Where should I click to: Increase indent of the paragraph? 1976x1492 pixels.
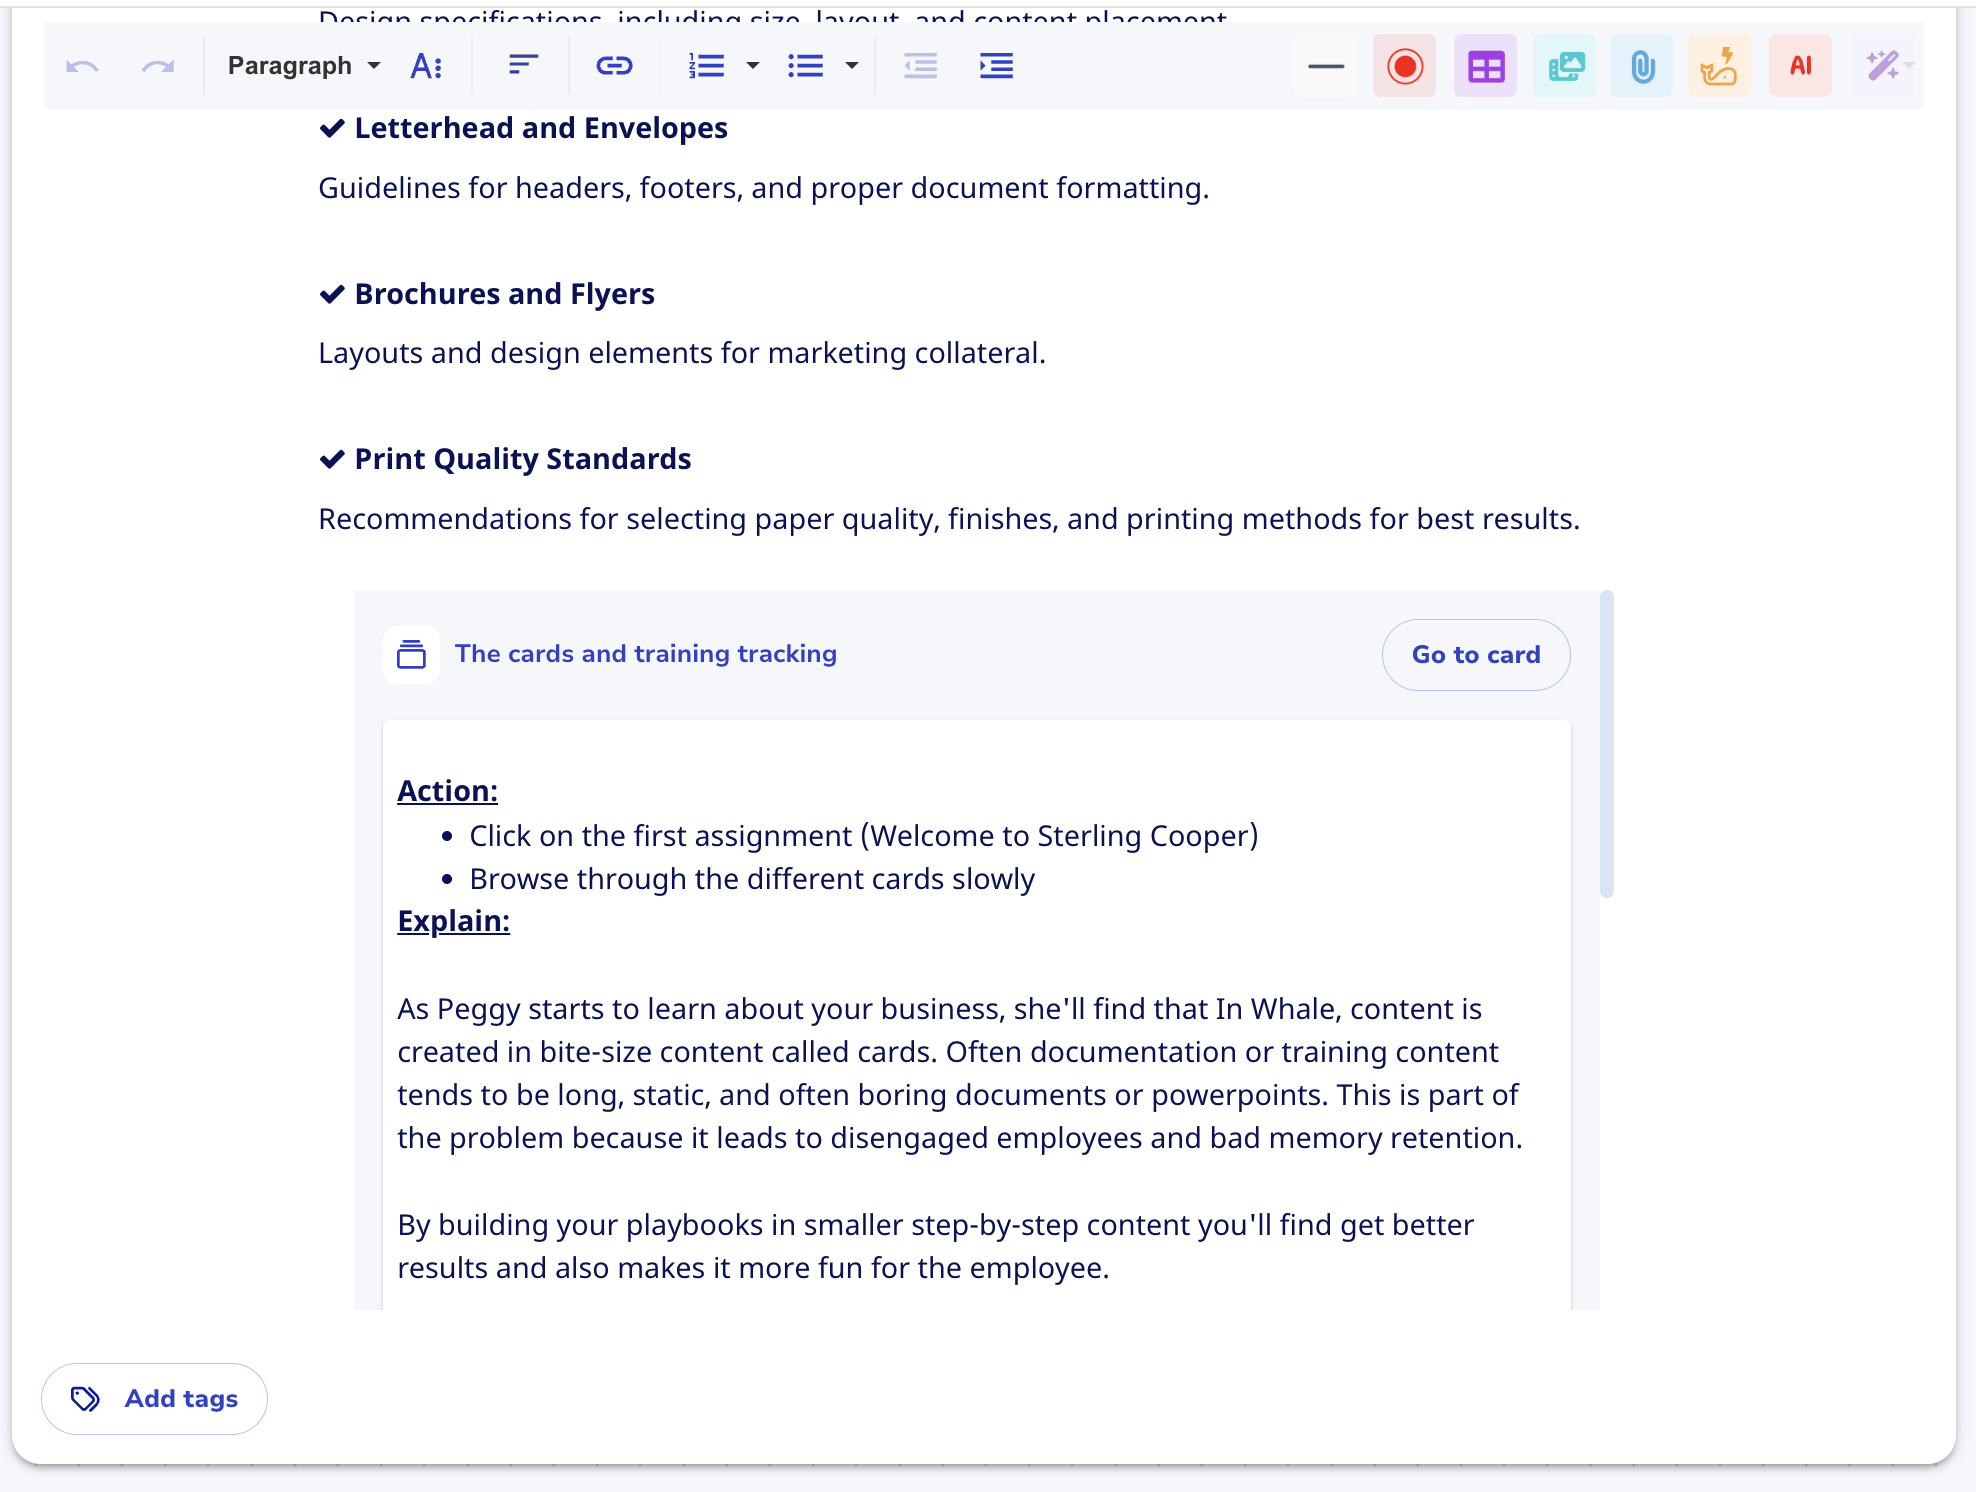coord(996,66)
